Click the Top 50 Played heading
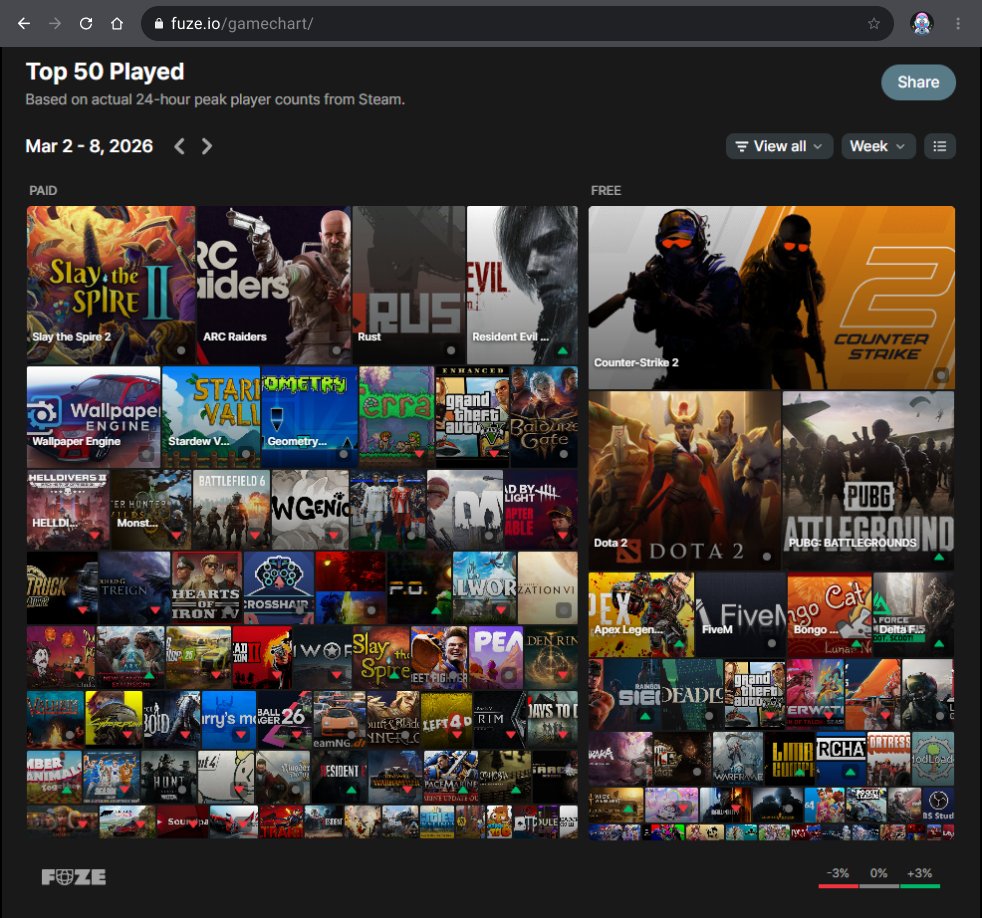Viewport: 982px width, 918px height. (x=105, y=71)
